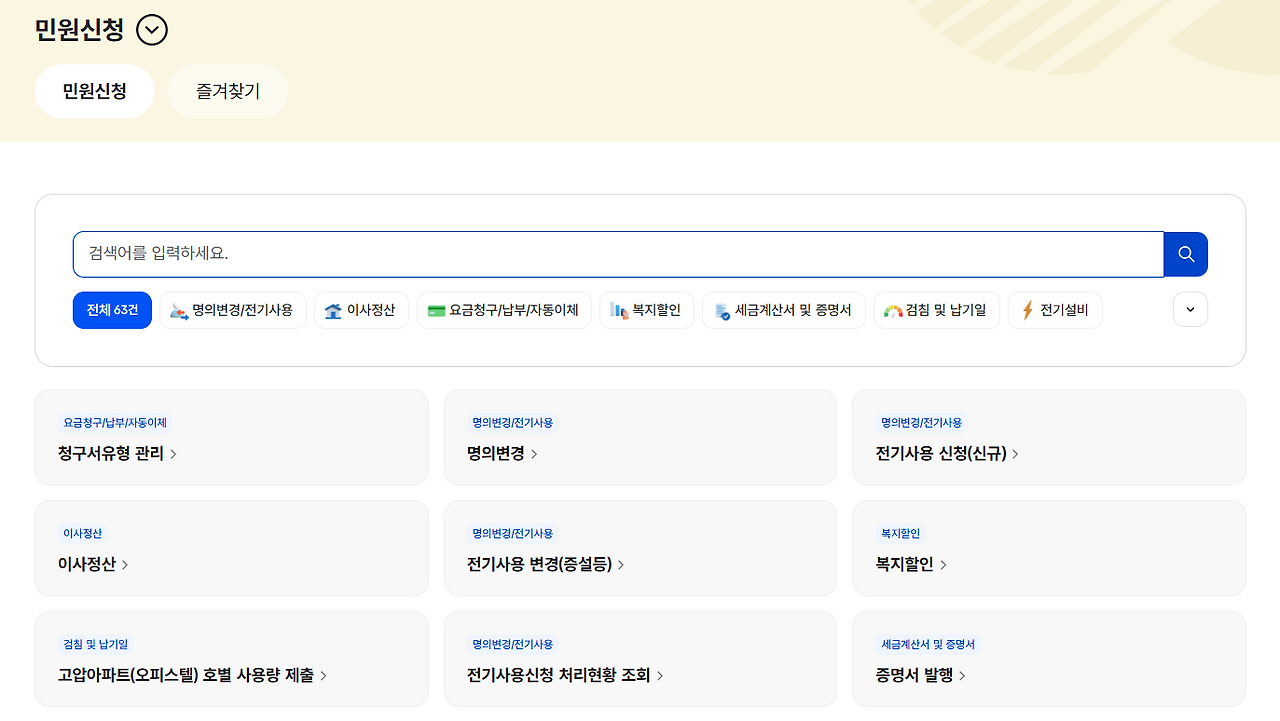This screenshot has width=1280, height=721.
Task: Open the 전기사용 신청(신규) card
Action: (1049, 437)
